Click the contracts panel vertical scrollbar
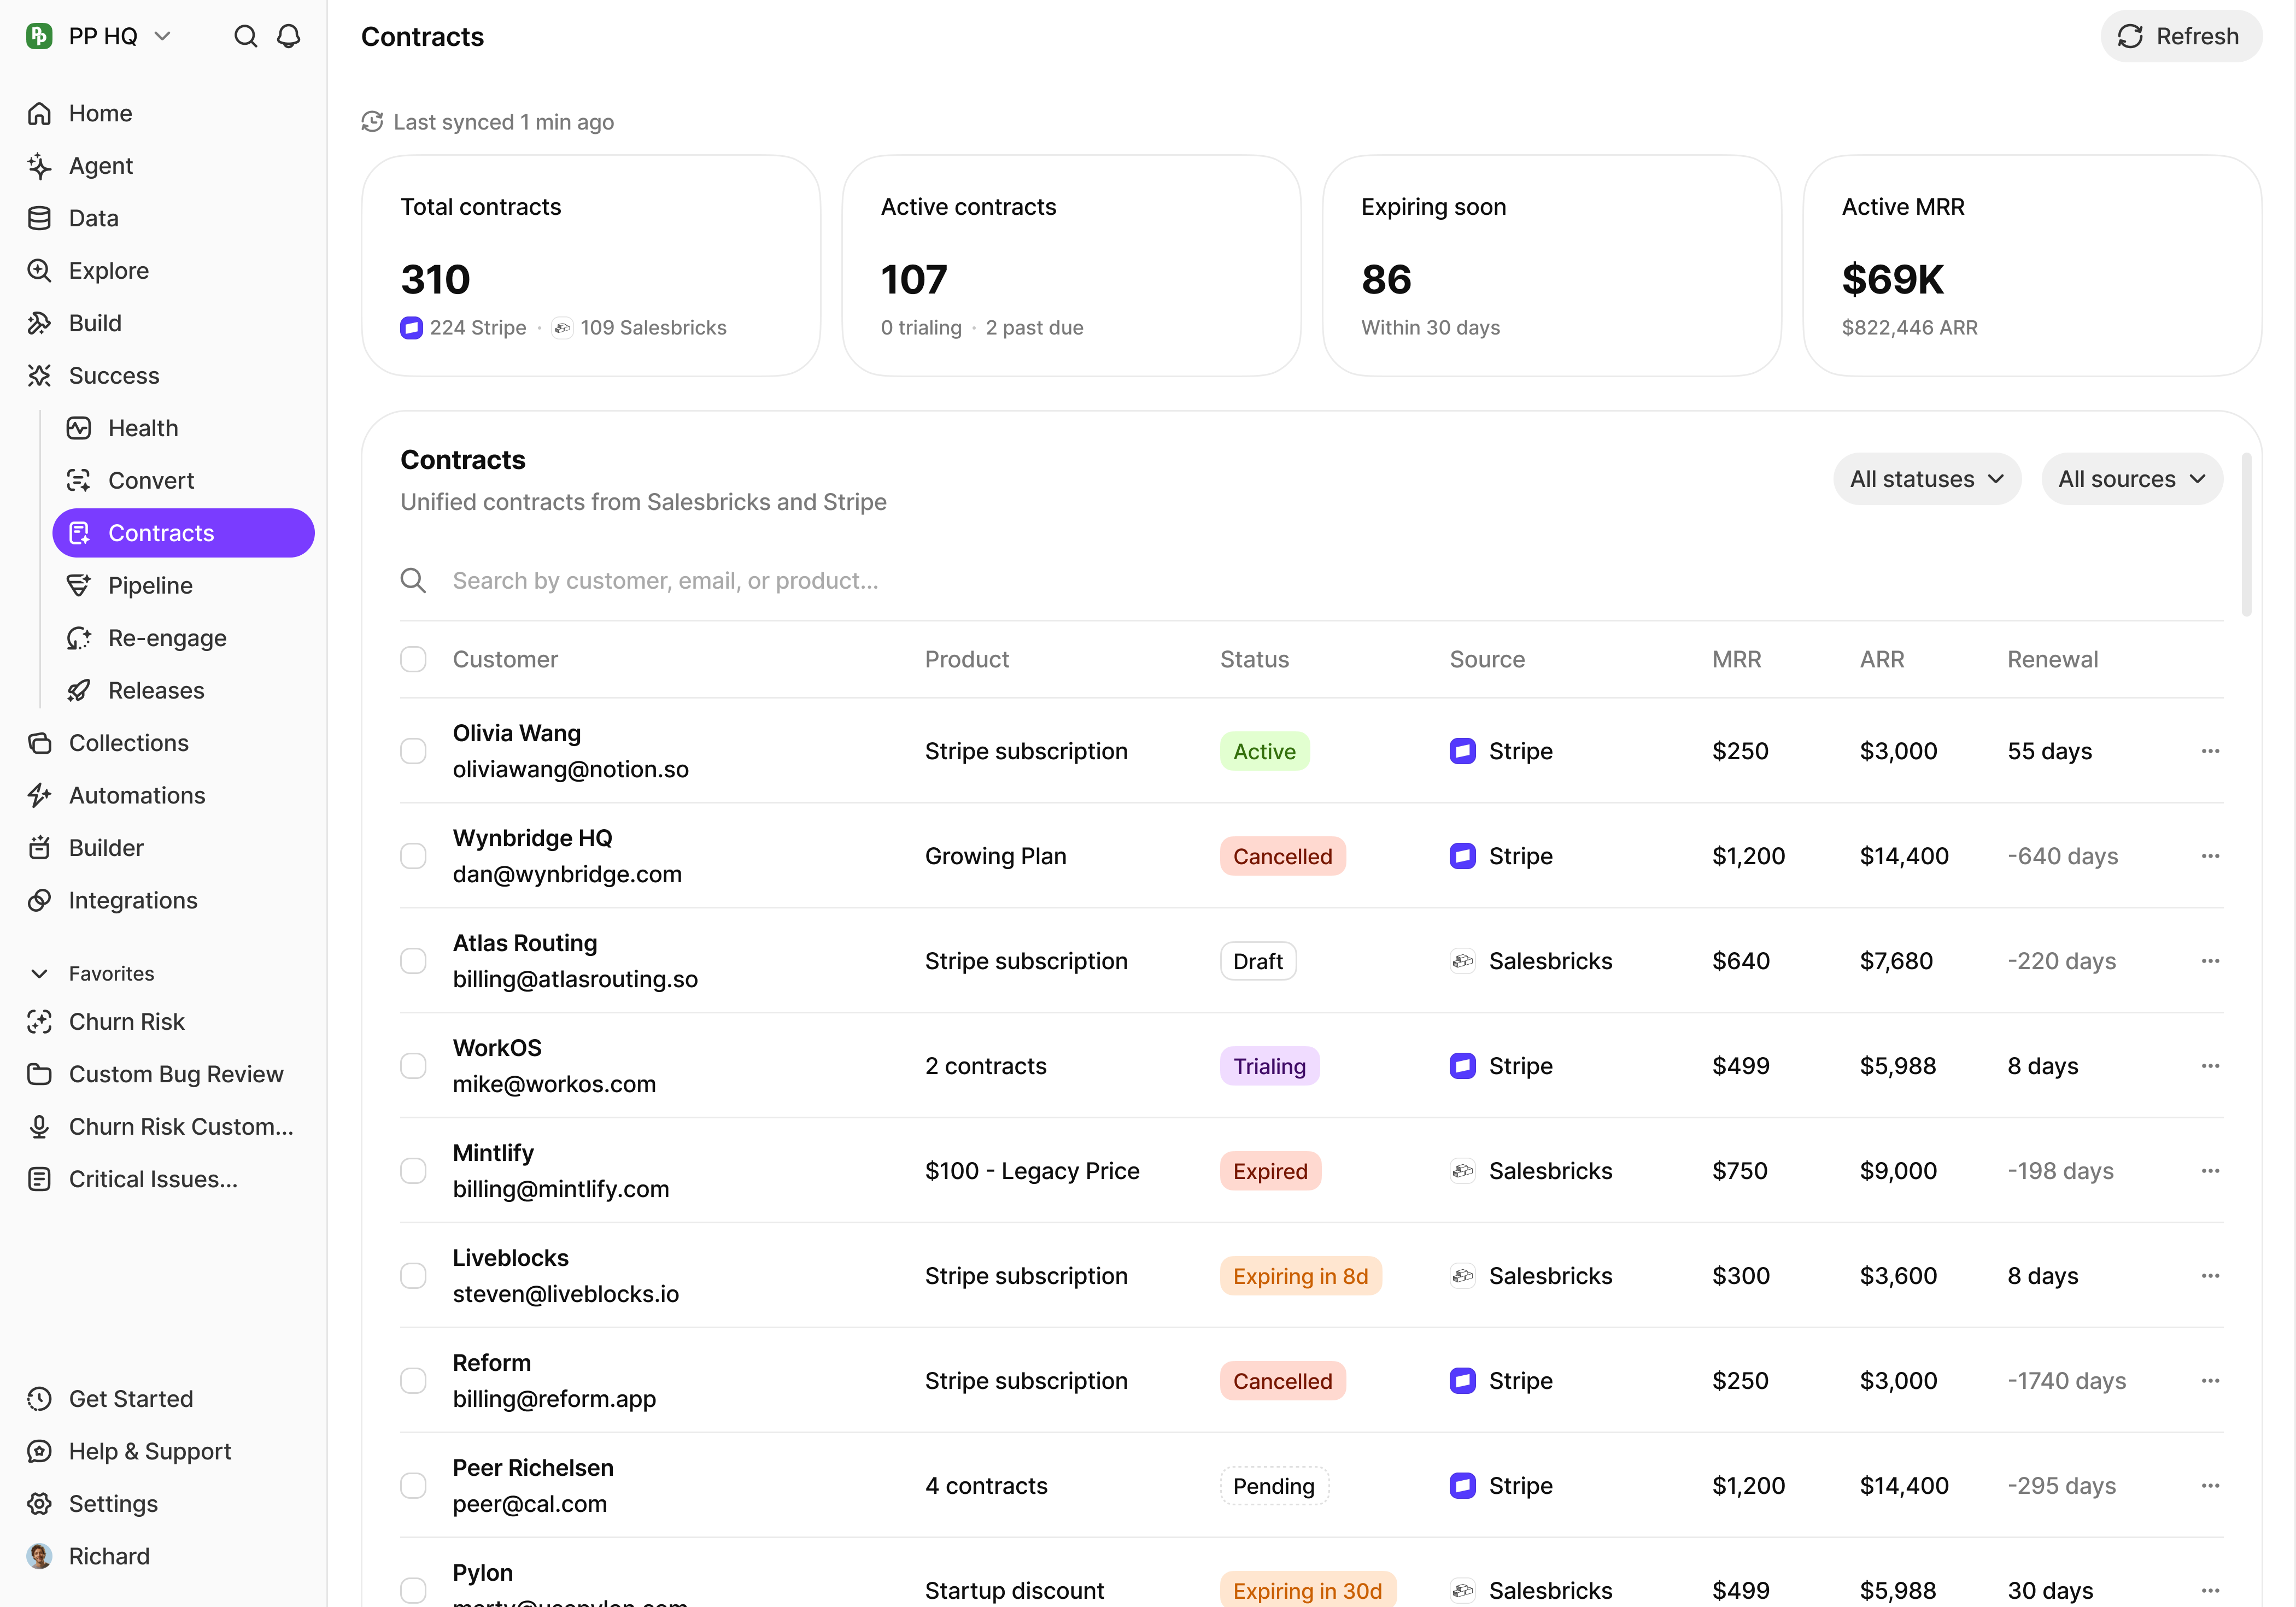This screenshot has width=2296, height=1607. [x=2246, y=536]
